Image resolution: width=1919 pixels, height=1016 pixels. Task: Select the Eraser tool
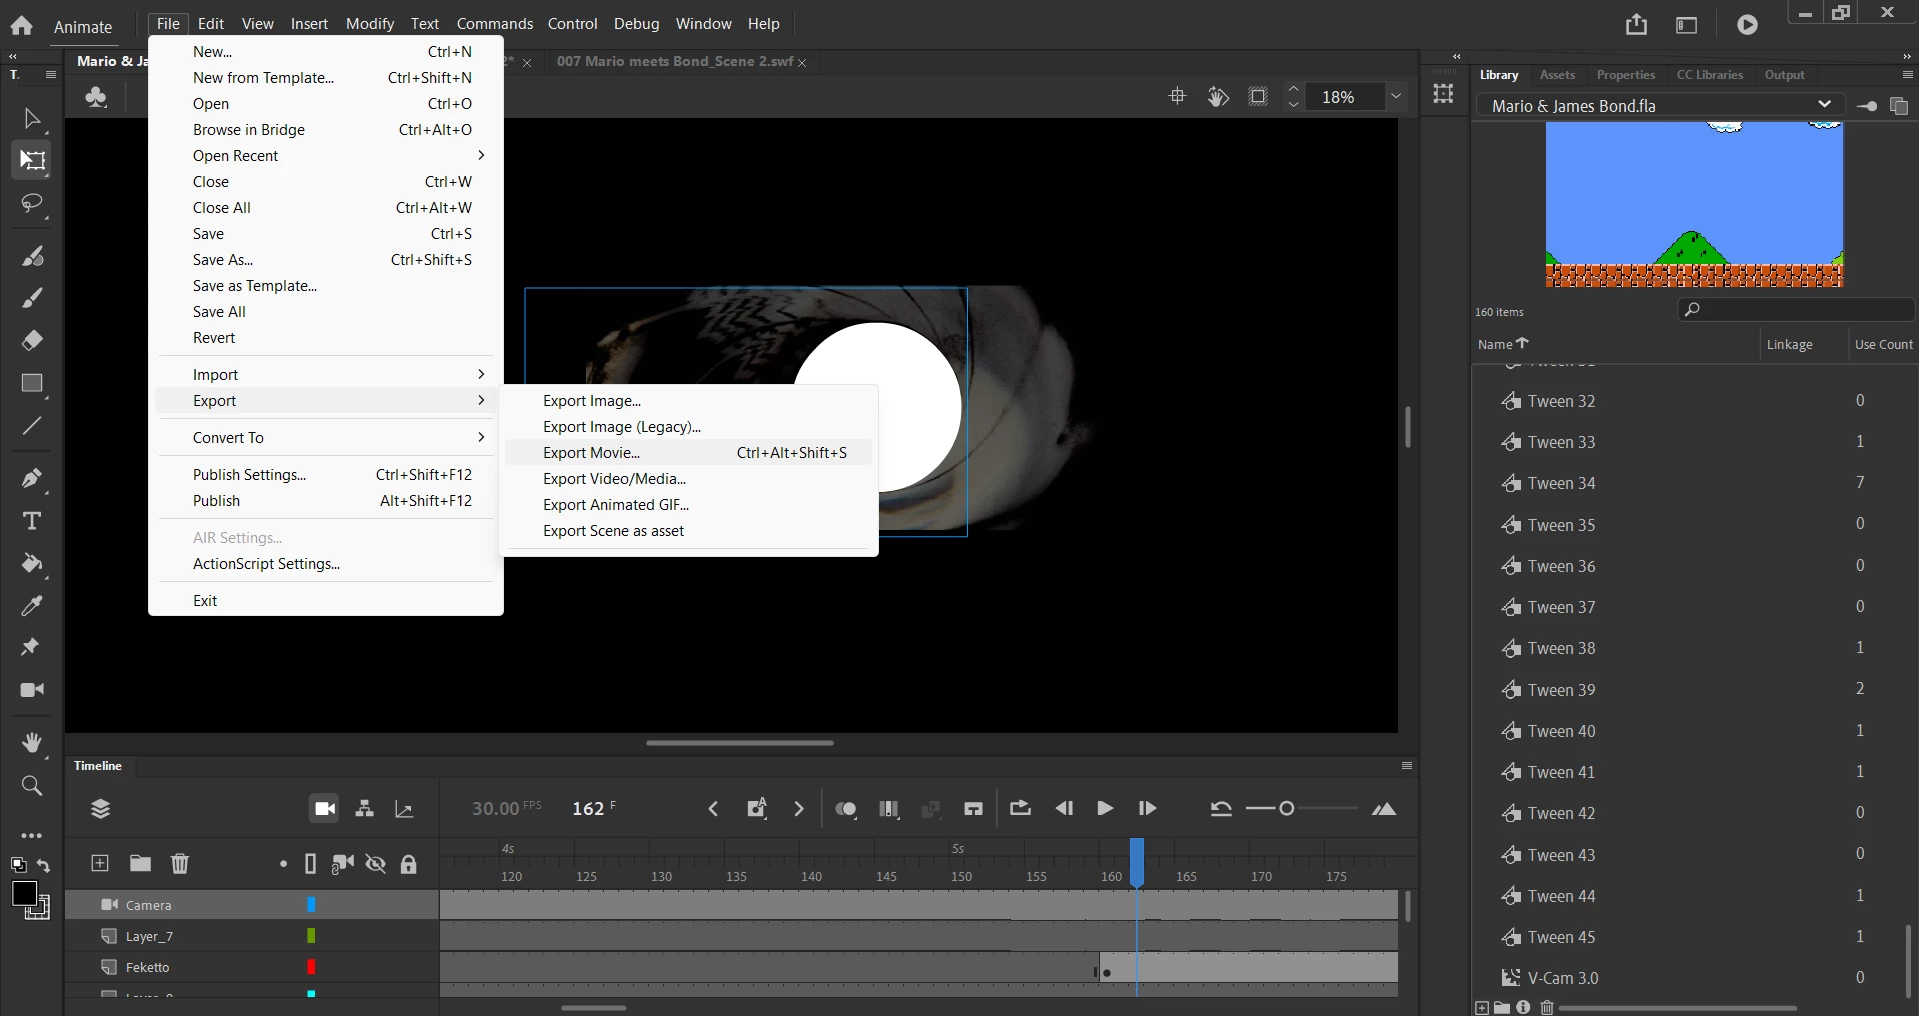32,341
